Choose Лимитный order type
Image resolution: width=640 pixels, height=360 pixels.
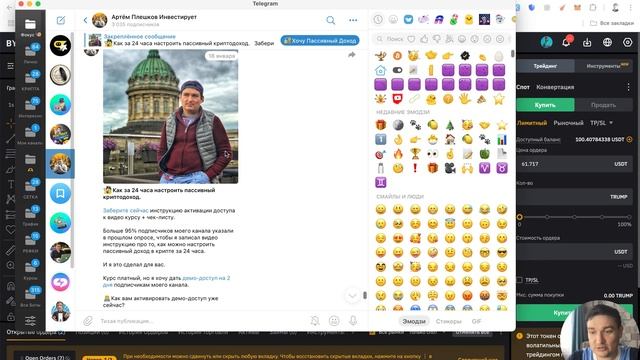coord(532,123)
